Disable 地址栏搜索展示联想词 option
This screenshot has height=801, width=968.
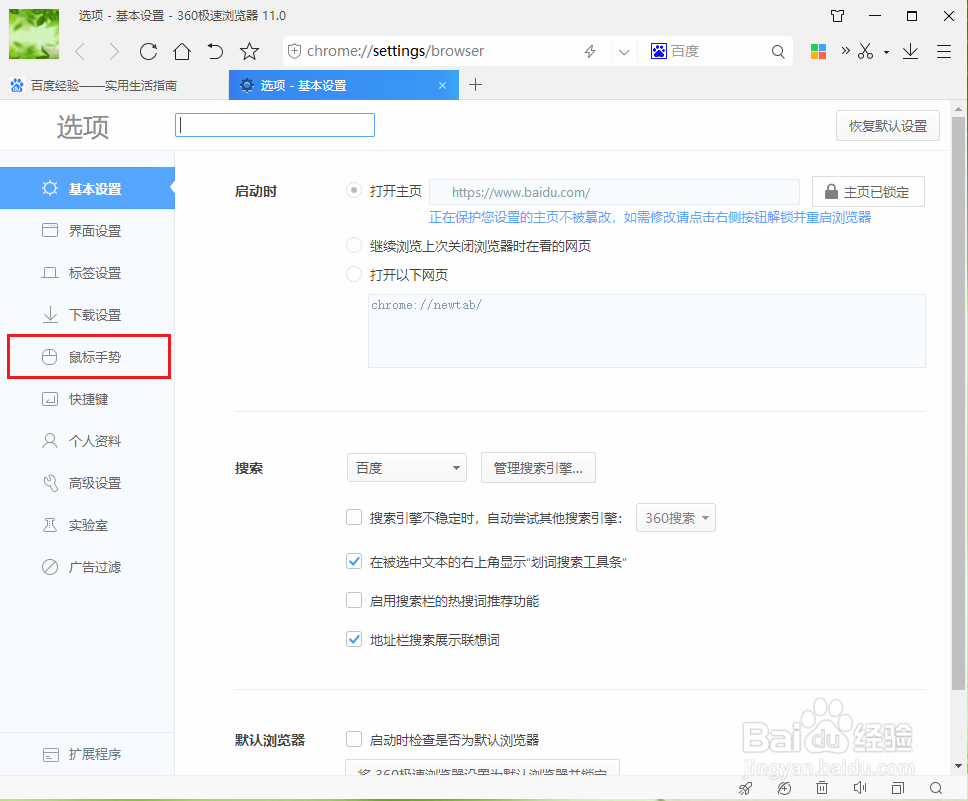(x=354, y=639)
